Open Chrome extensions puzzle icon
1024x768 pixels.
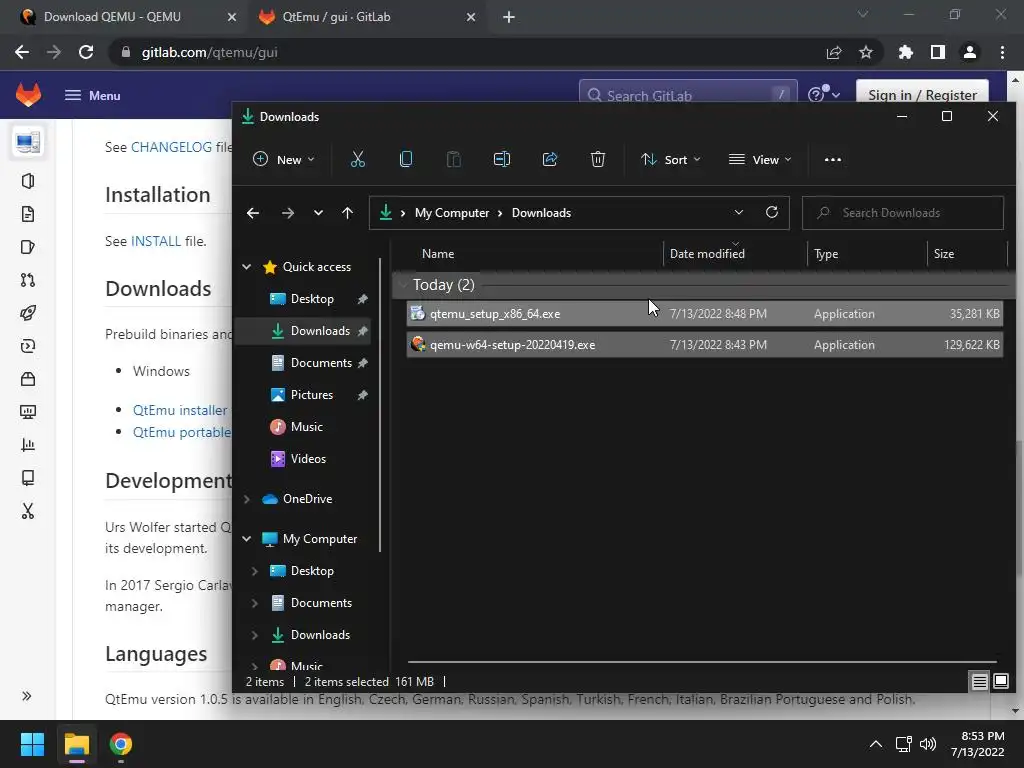point(906,52)
